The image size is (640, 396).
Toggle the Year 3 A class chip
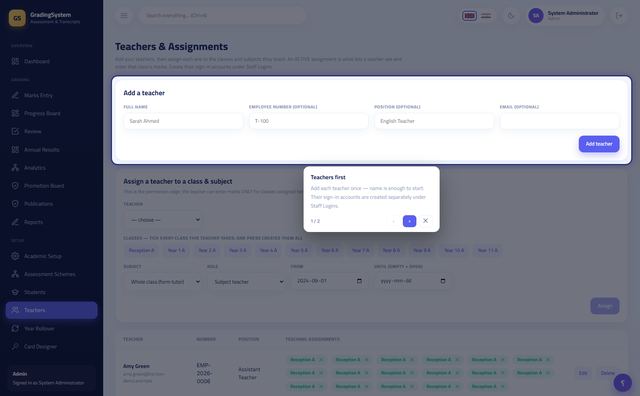(x=238, y=250)
